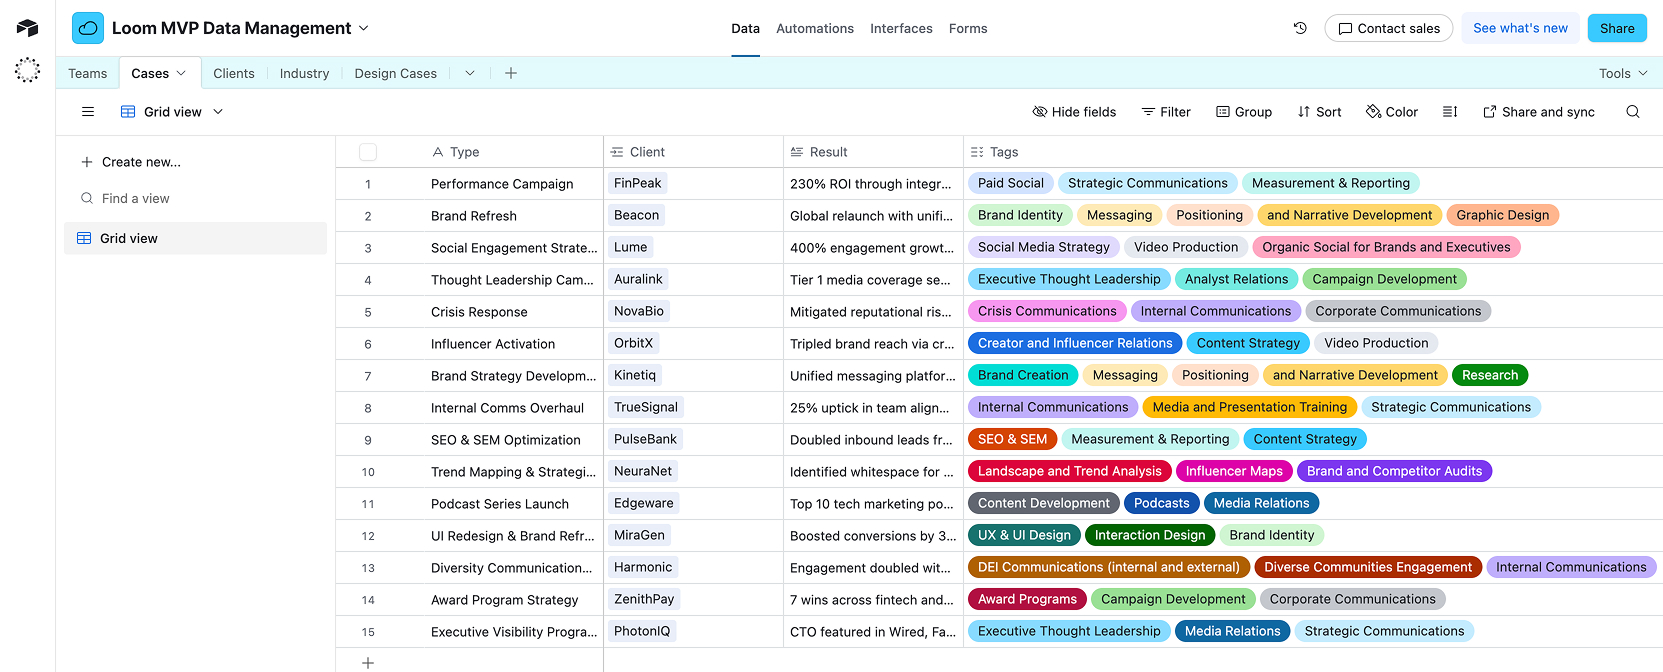Click the Find a view search field
Viewport: 1663px width, 672px height.
click(x=195, y=198)
